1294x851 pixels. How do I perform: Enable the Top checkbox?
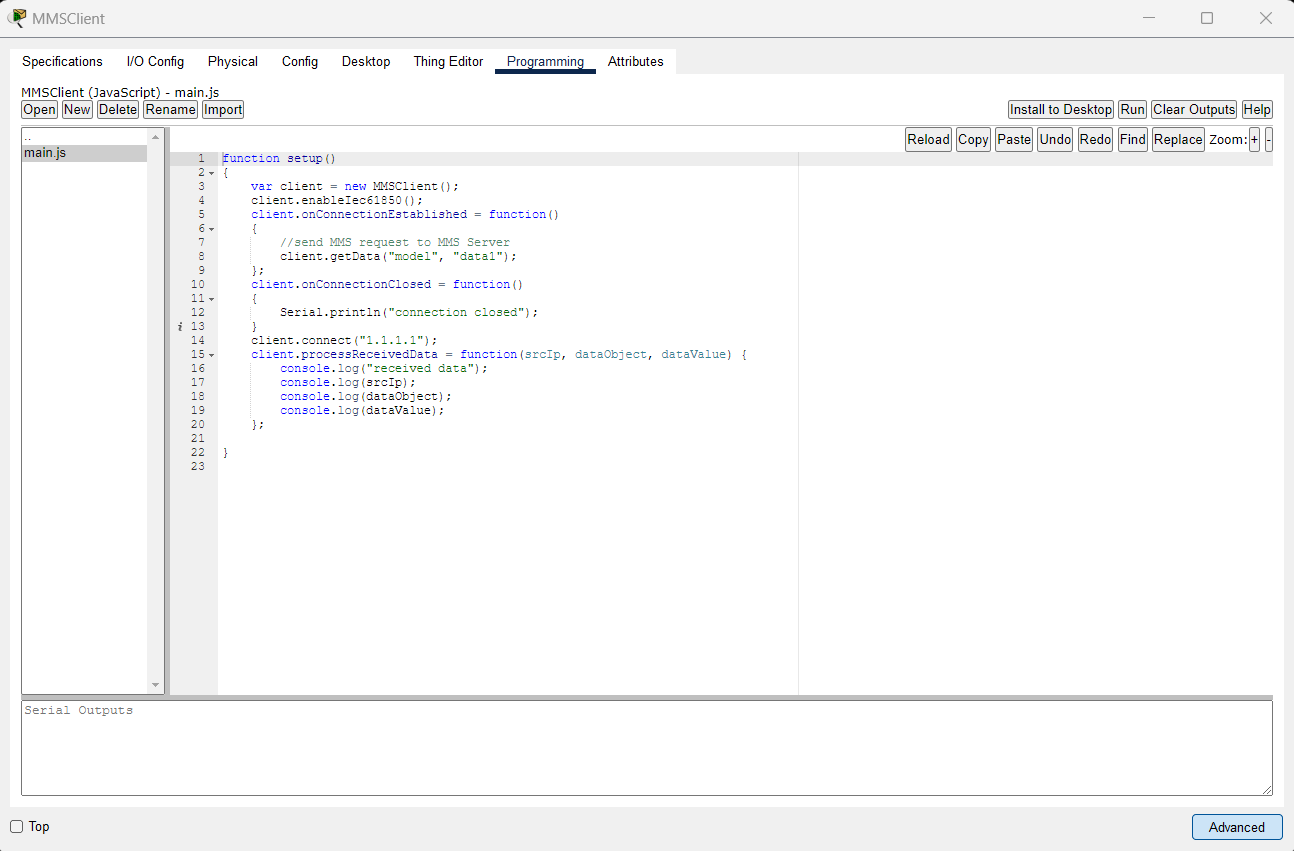[16, 826]
